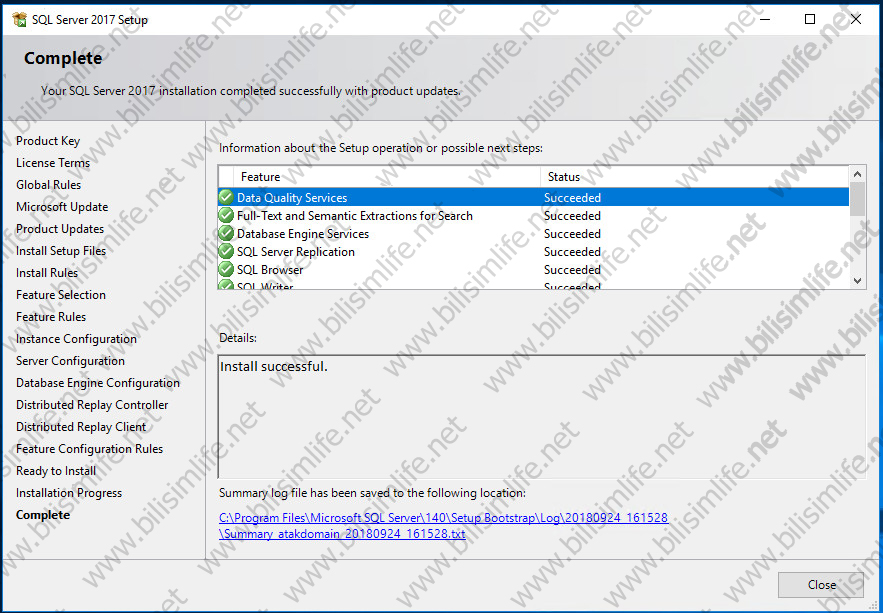
Task: Click Succeeded status of SQL Browser
Action: [x=572, y=270]
